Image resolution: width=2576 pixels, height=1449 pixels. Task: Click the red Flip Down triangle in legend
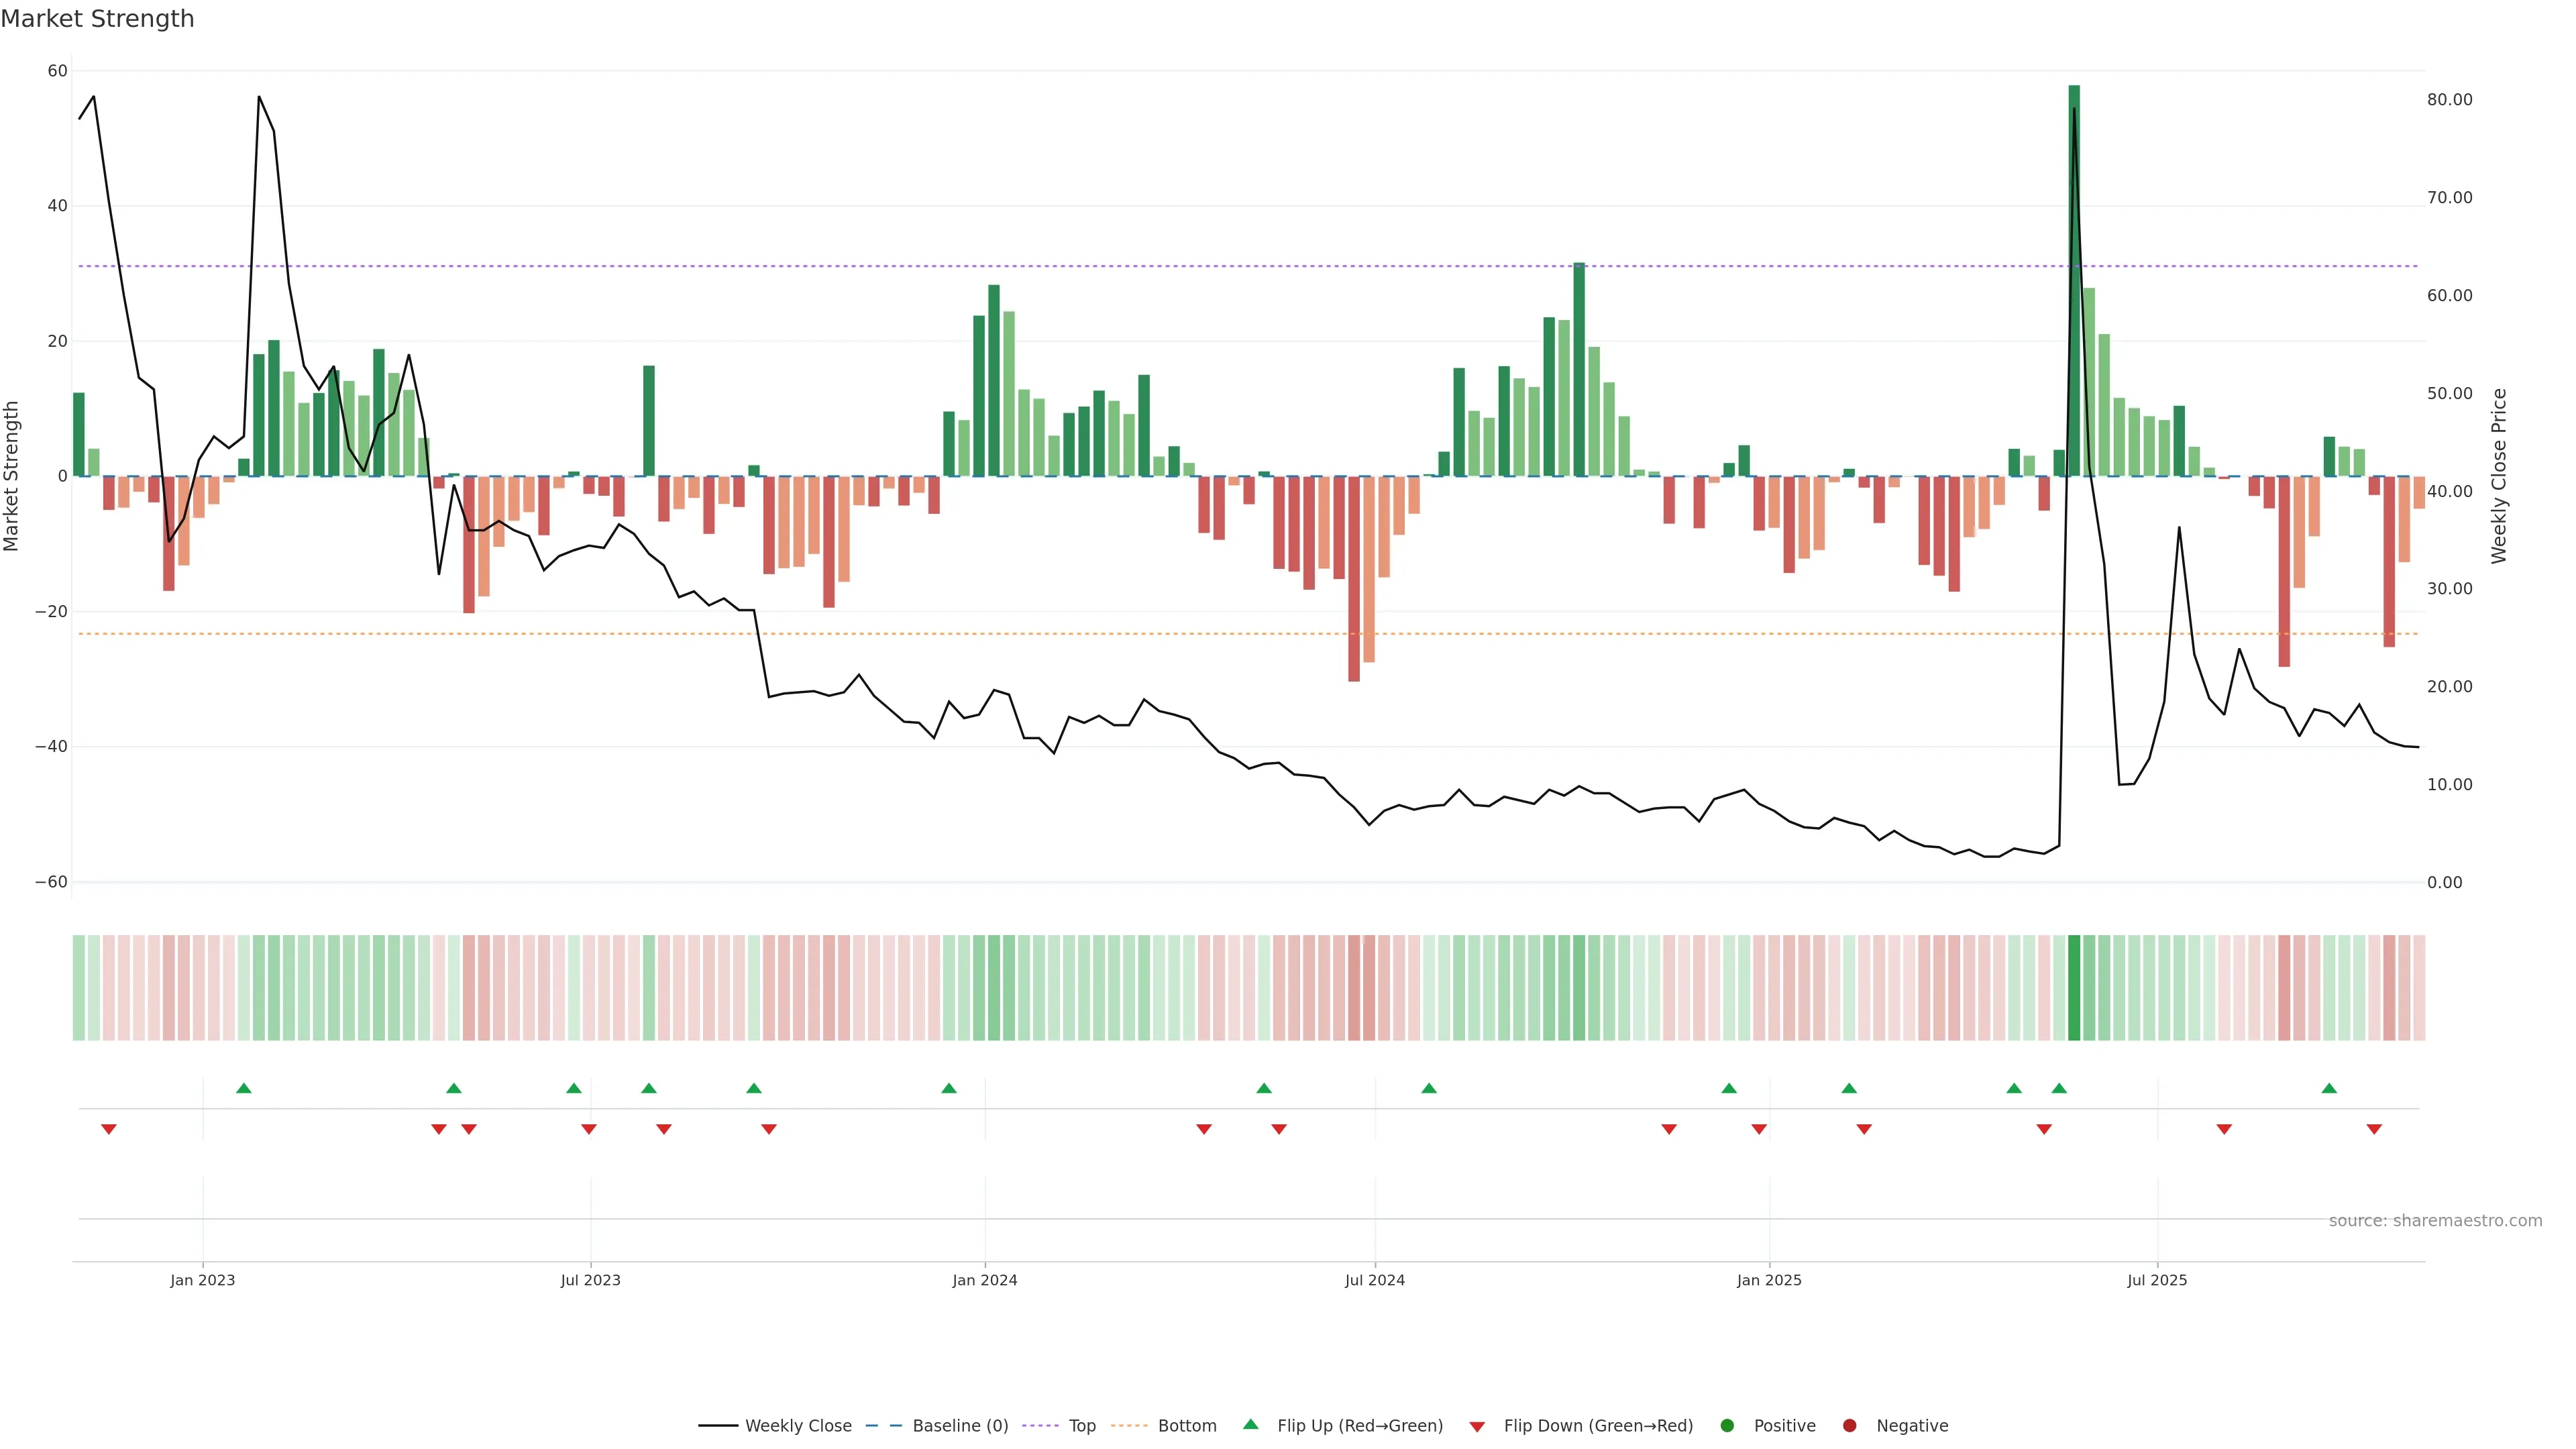pos(1477,1427)
